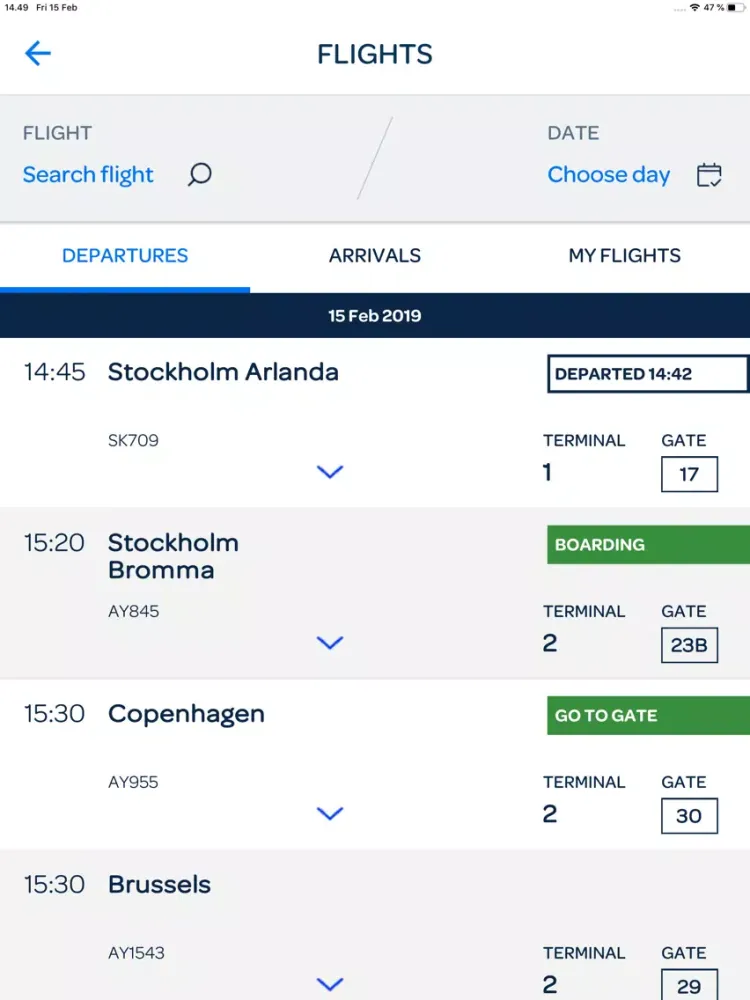Select gate 23B box
This screenshot has width=750, height=1000.
point(689,645)
